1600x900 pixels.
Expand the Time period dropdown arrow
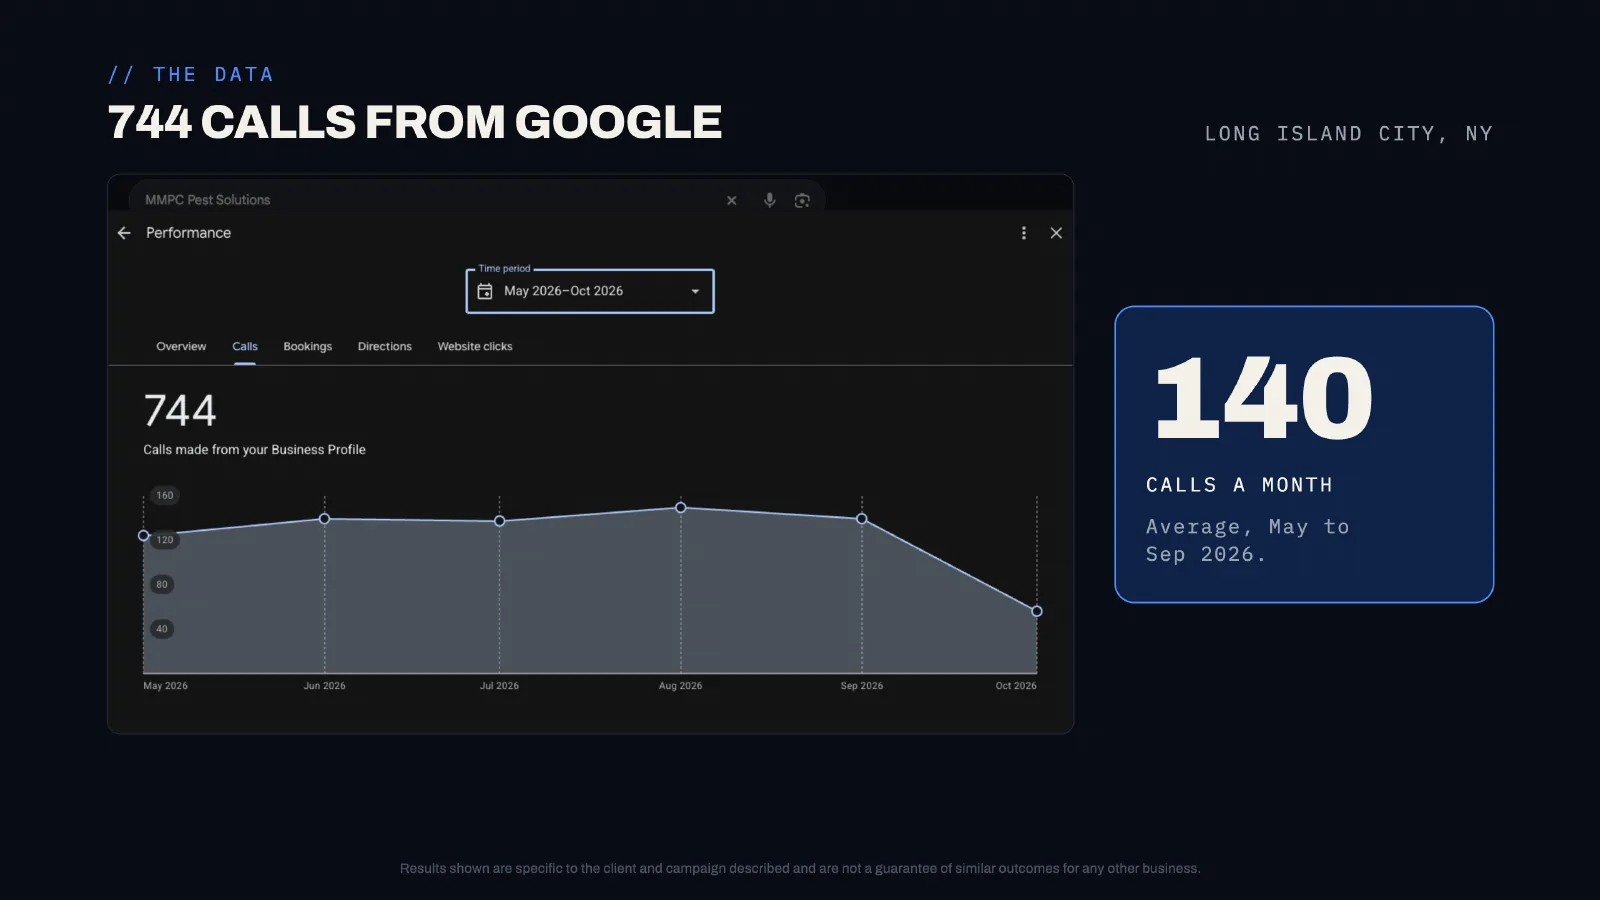click(695, 292)
